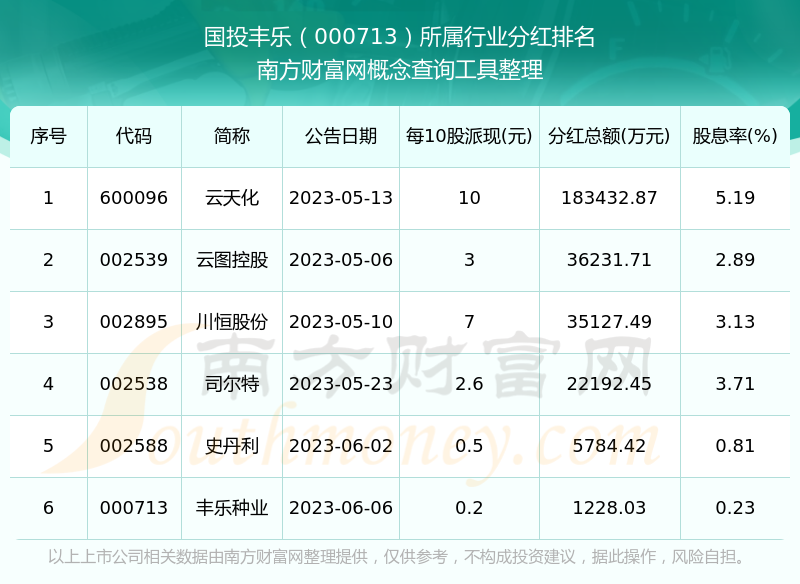Click date 2023-05-10
Screen dimensions: 800x584
[341, 322]
